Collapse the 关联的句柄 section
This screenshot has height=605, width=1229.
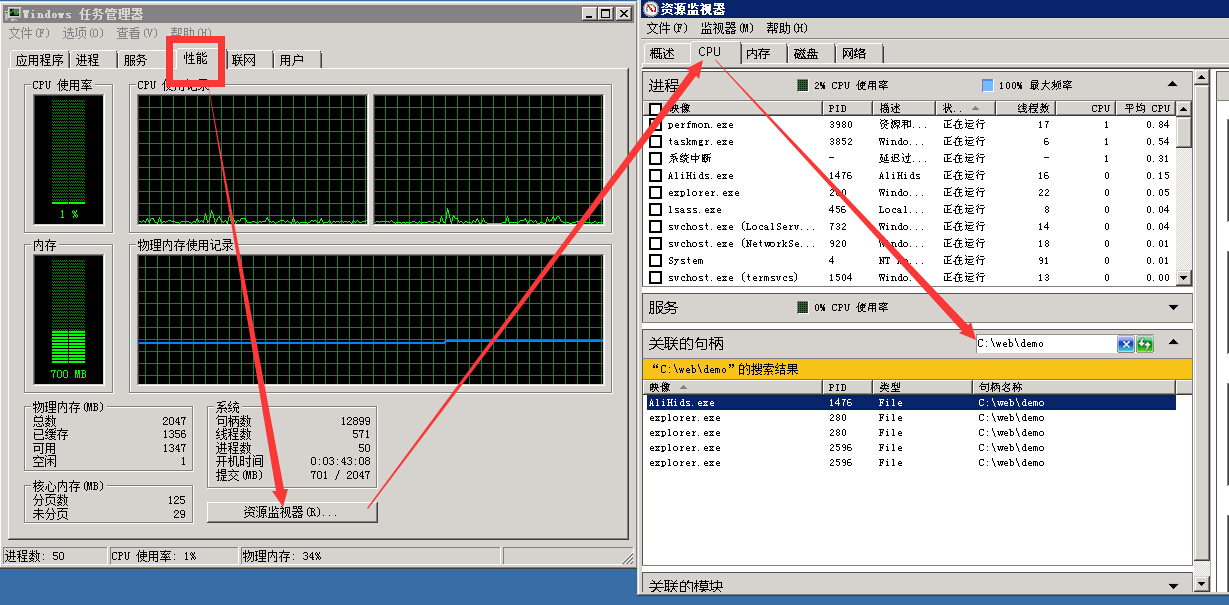click(x=1173, y=343)
